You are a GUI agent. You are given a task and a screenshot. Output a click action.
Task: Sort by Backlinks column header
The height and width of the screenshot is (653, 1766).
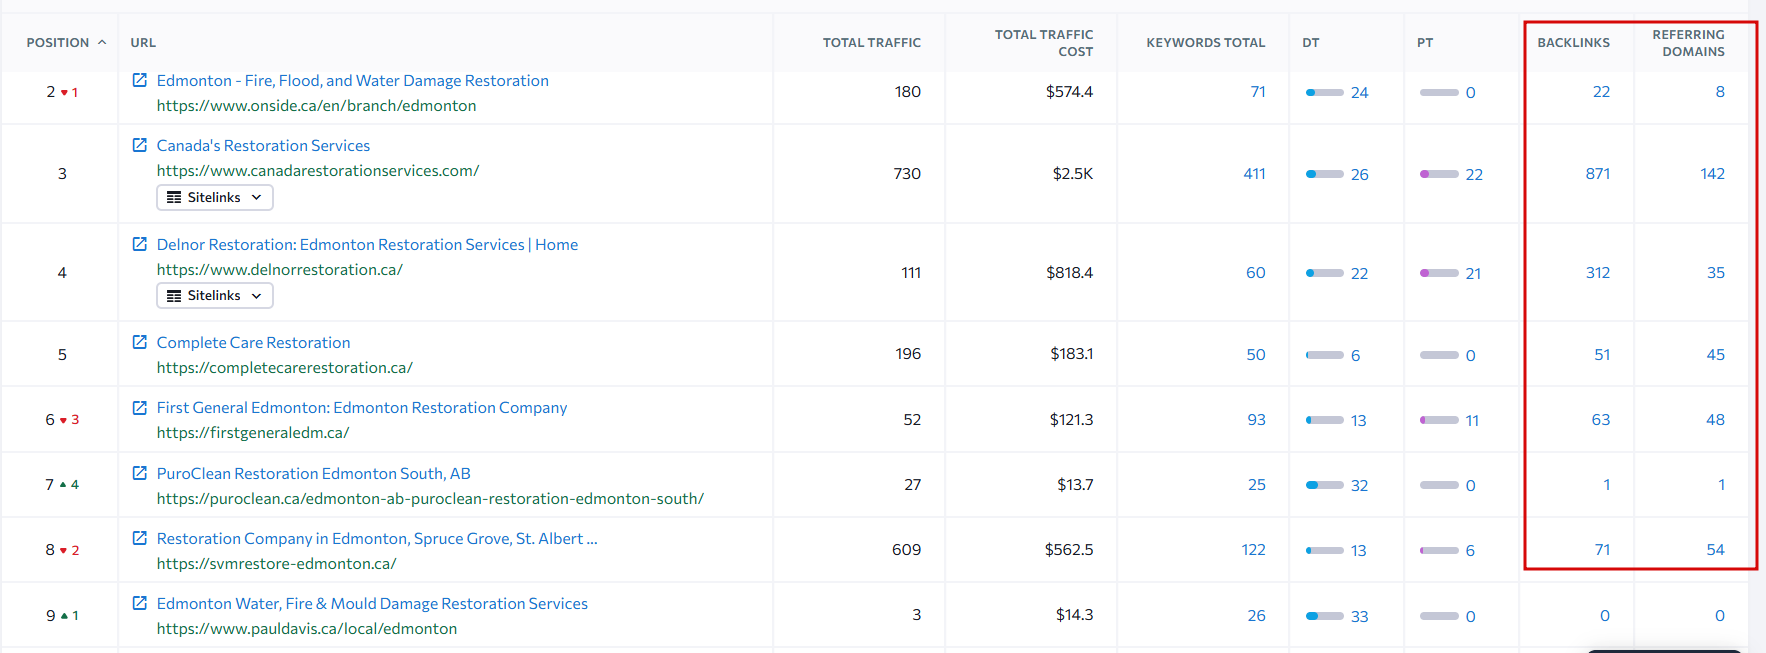[1573, 42]
